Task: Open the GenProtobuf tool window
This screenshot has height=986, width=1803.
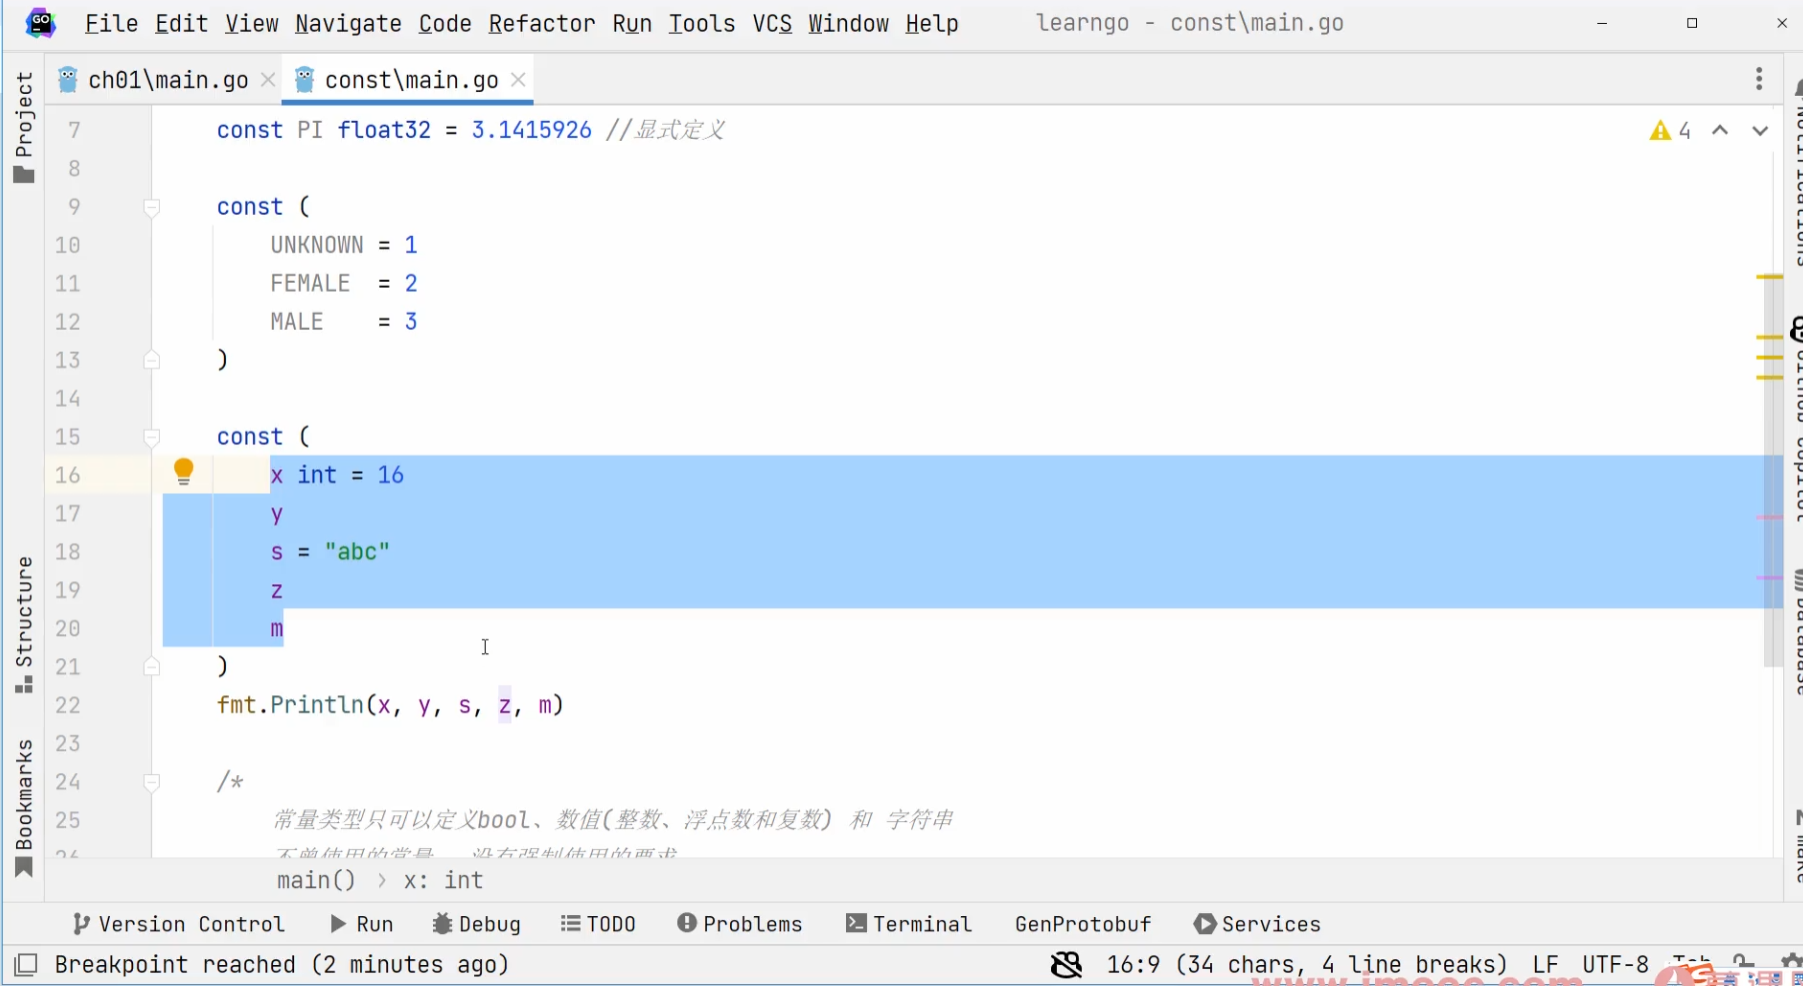Action: click(x=1083, y=924)
